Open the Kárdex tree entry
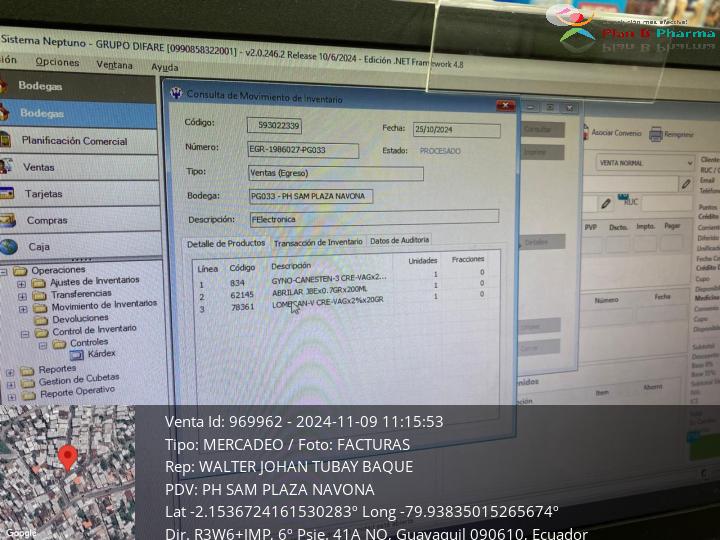The height and width of the screenshot is (540, 720). pos(101,353)
